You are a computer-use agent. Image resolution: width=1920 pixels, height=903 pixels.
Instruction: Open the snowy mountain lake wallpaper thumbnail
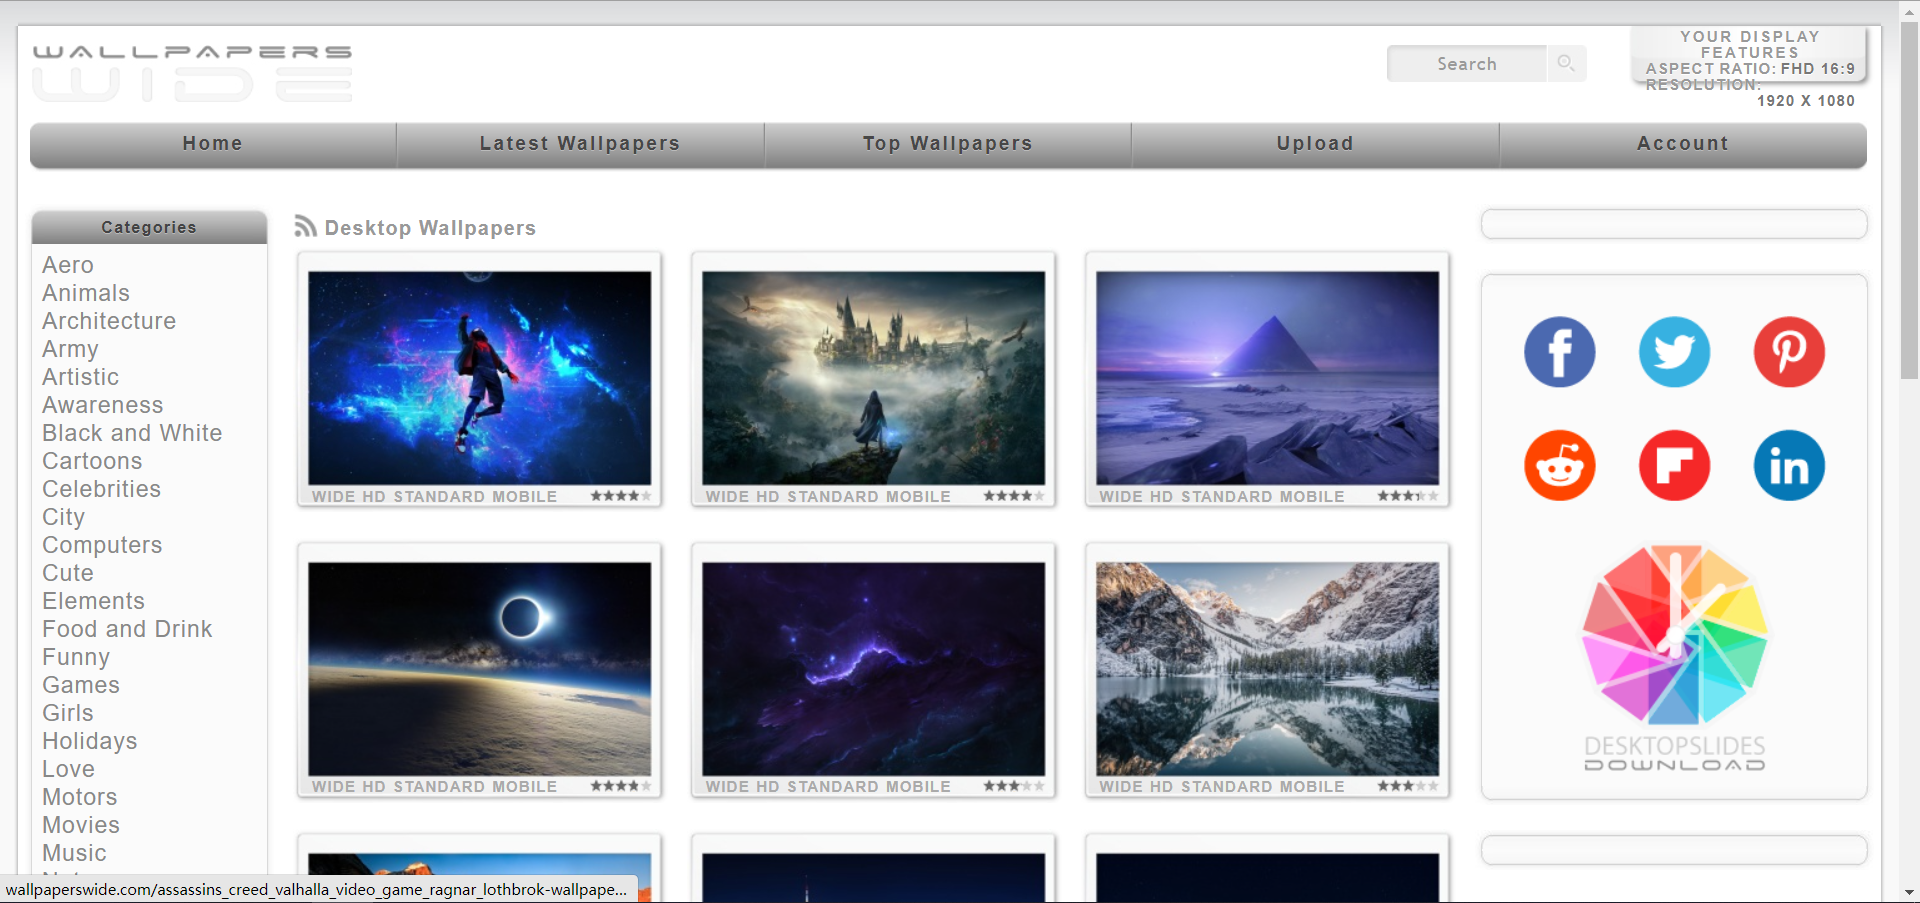1267,669
